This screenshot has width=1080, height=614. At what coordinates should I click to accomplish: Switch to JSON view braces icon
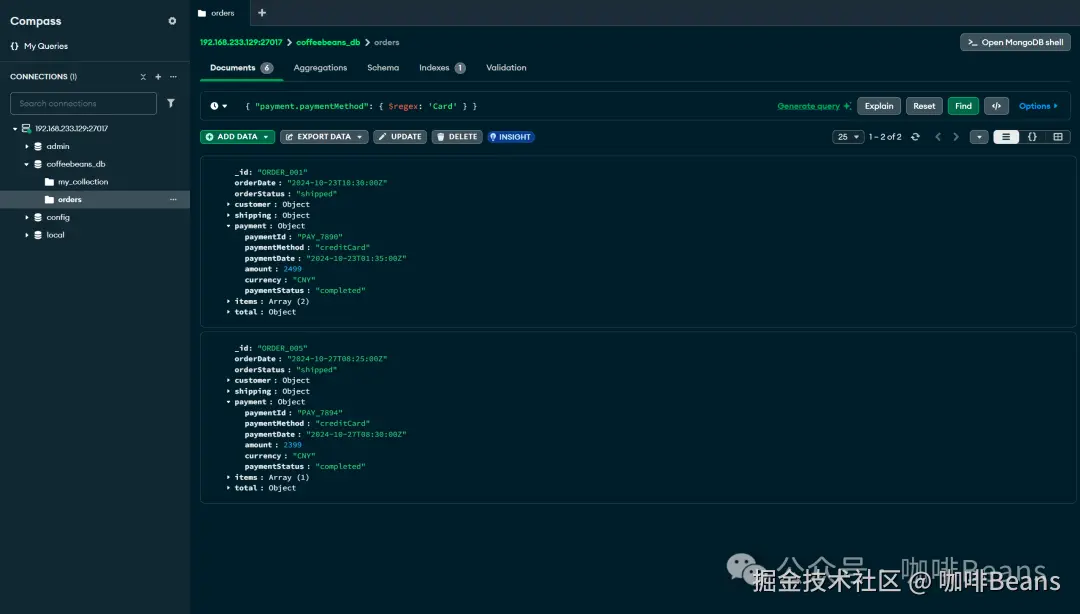pyautogui.click(x=1032, y=137)
